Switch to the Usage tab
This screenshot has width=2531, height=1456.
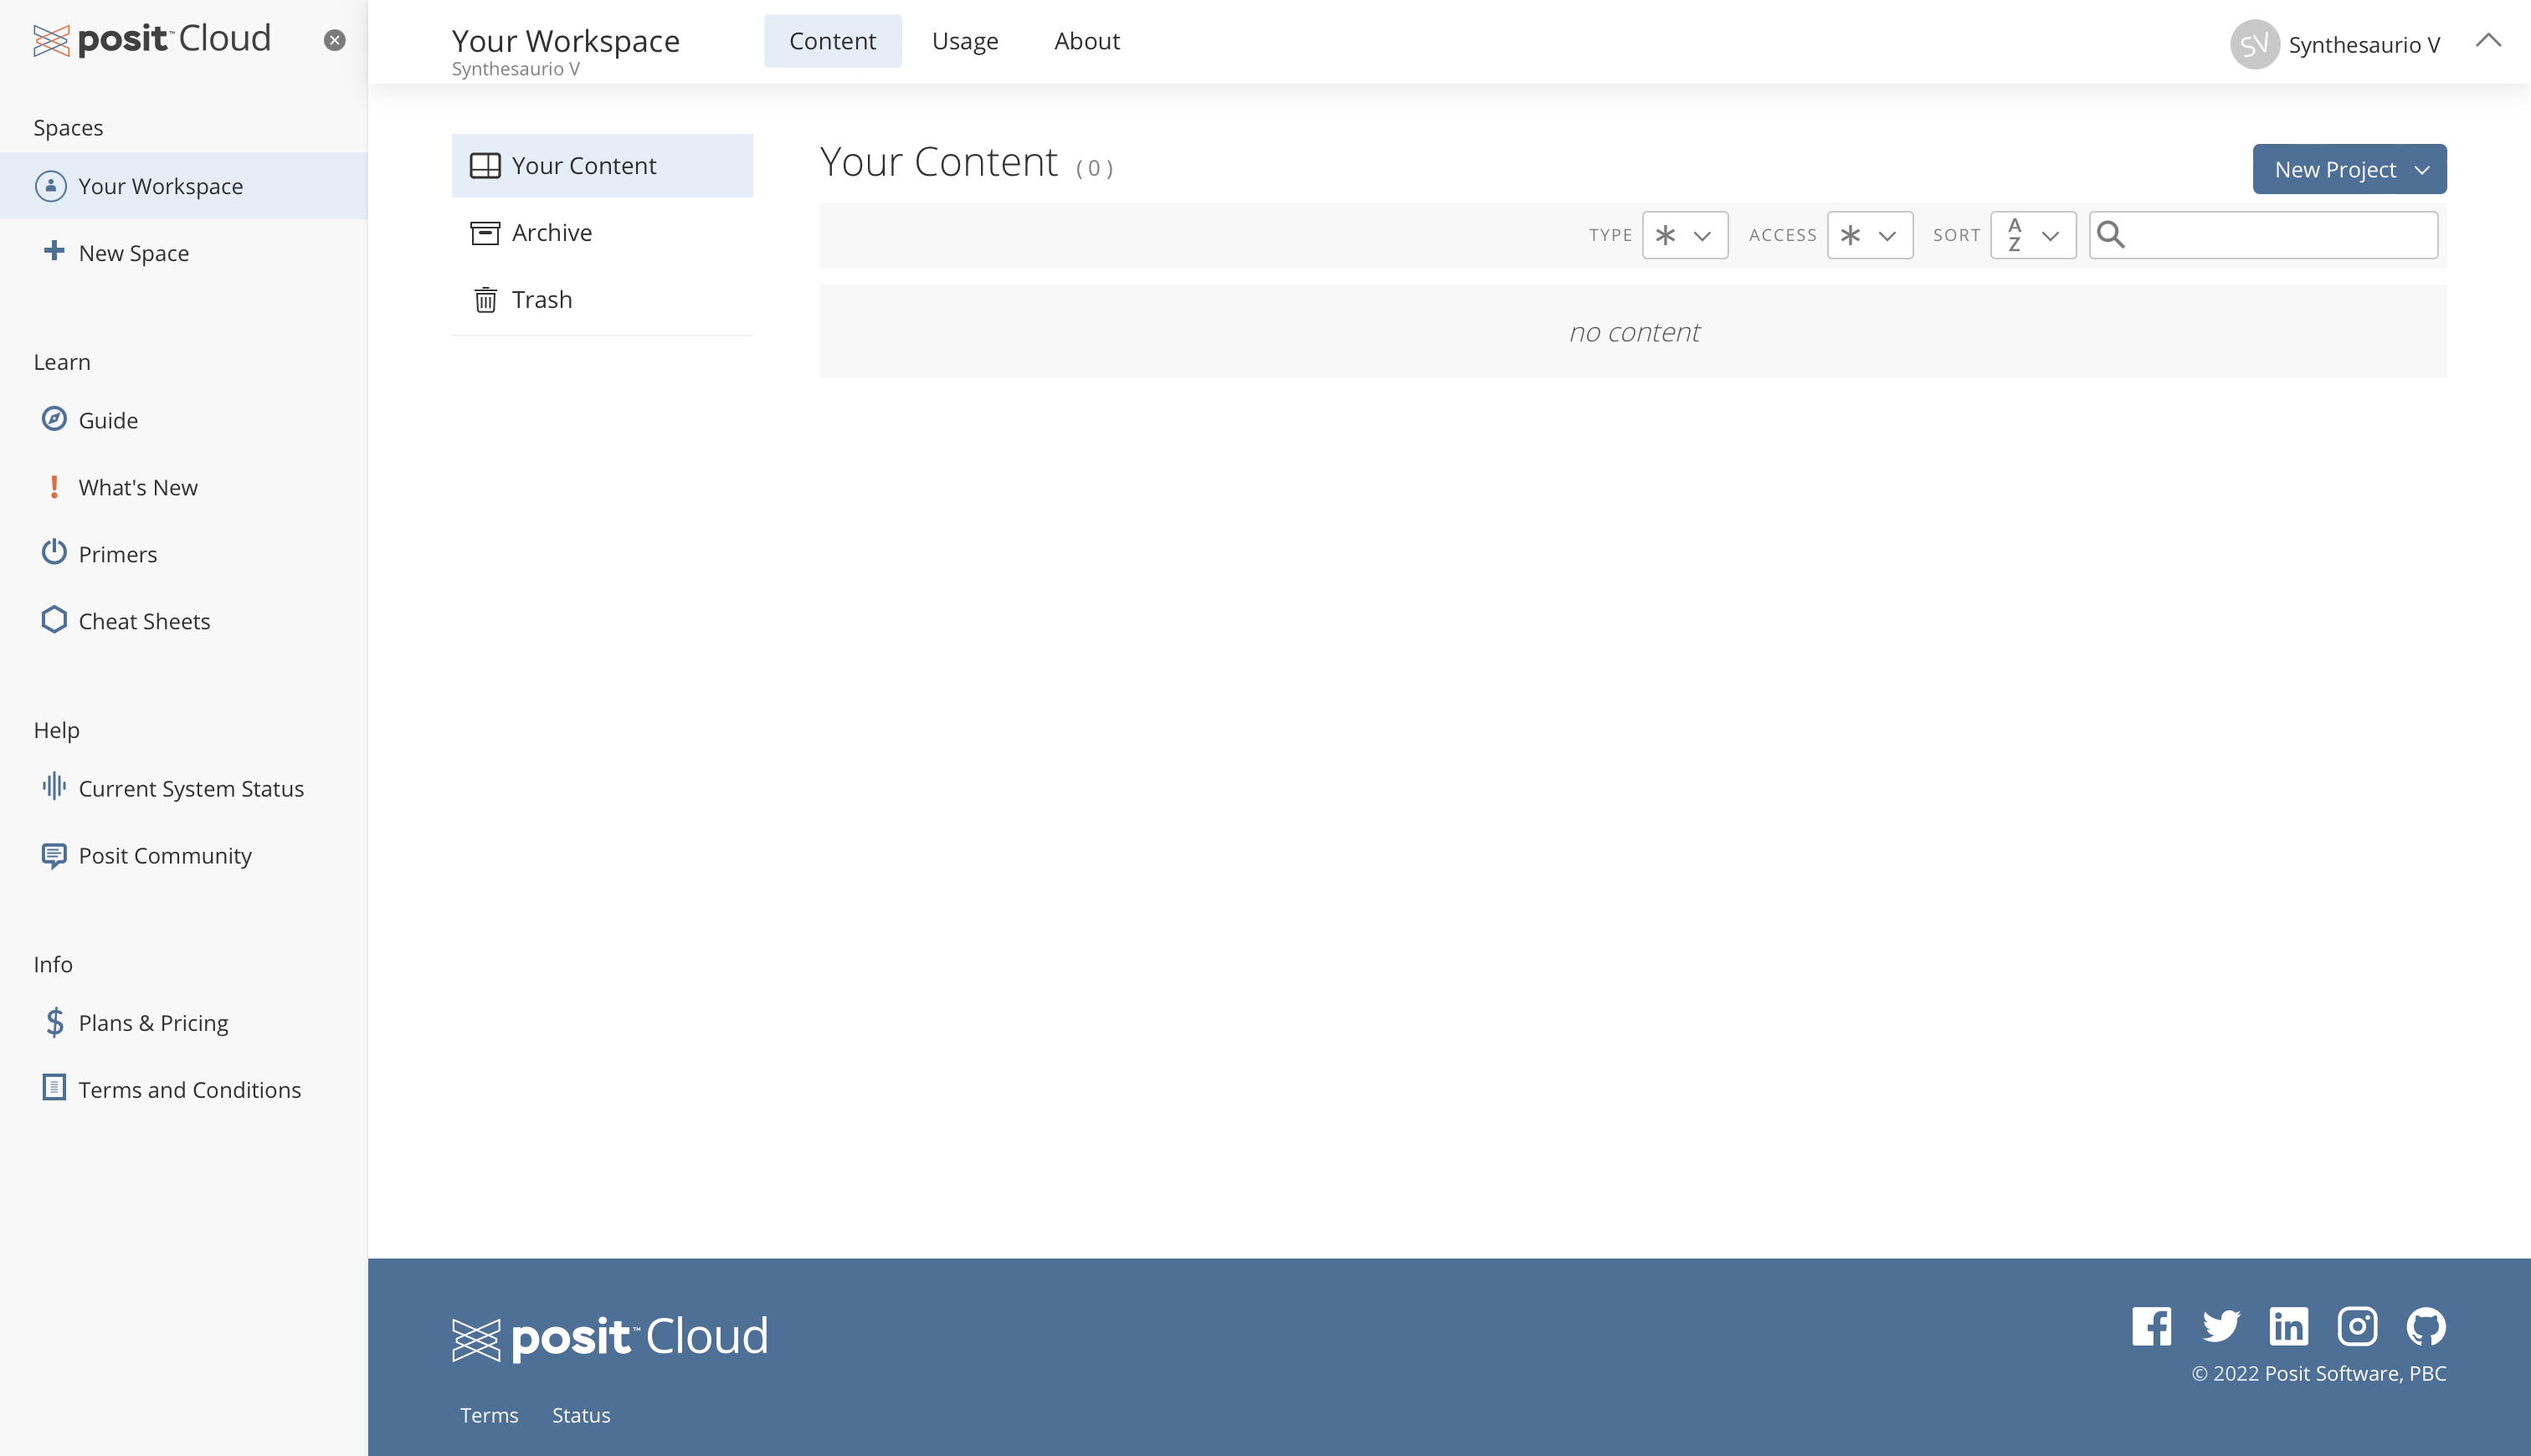click(x=964, y=41)
